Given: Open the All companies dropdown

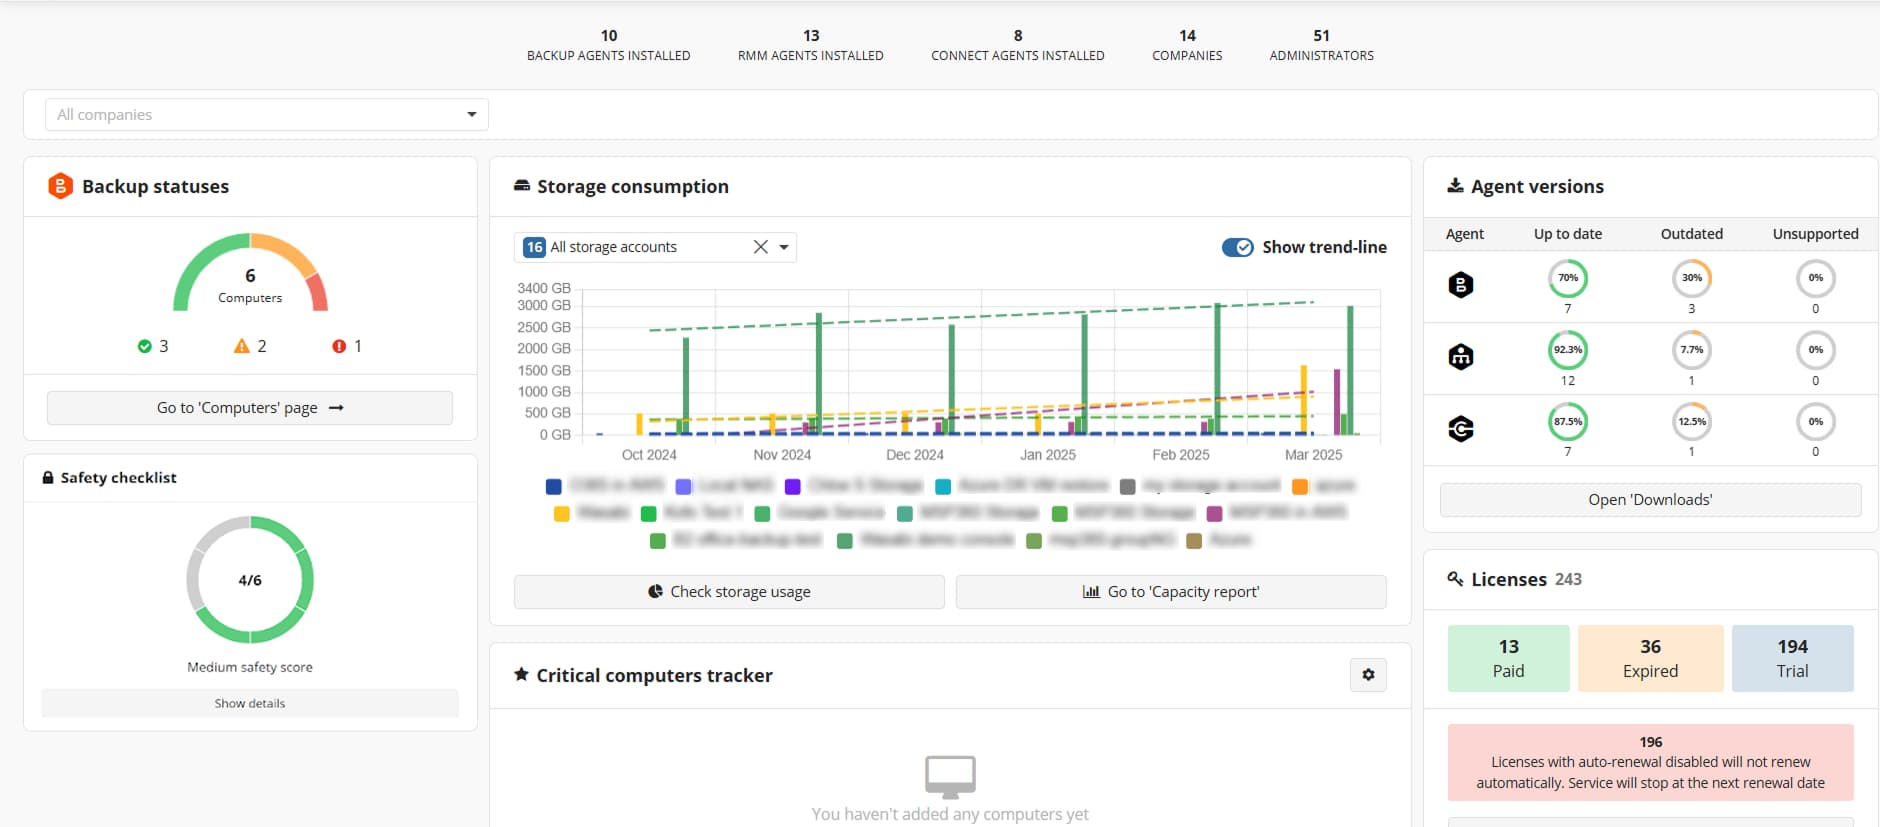Looking at the screenshot, I should pyautogui.click(x=266, y=115).
